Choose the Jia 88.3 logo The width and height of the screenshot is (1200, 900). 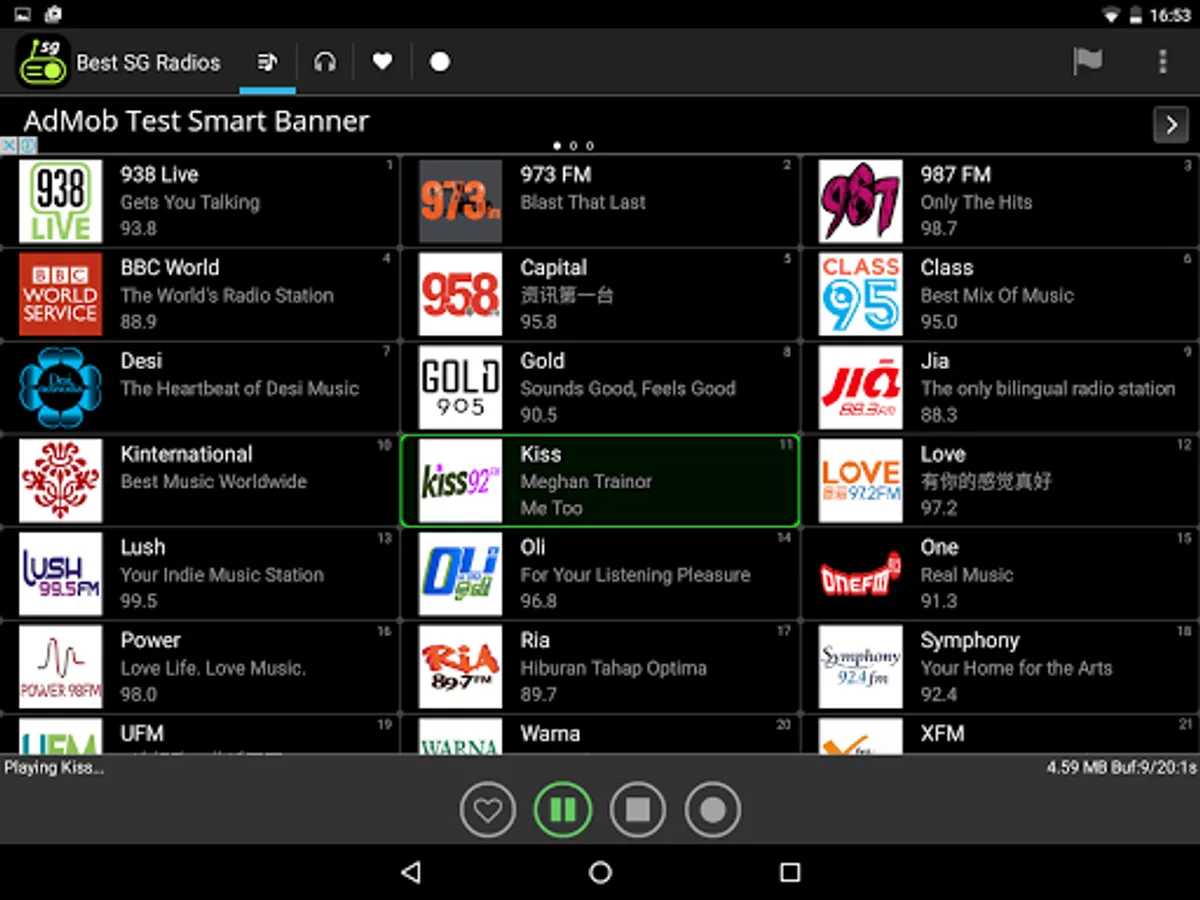tap(860, 387)
